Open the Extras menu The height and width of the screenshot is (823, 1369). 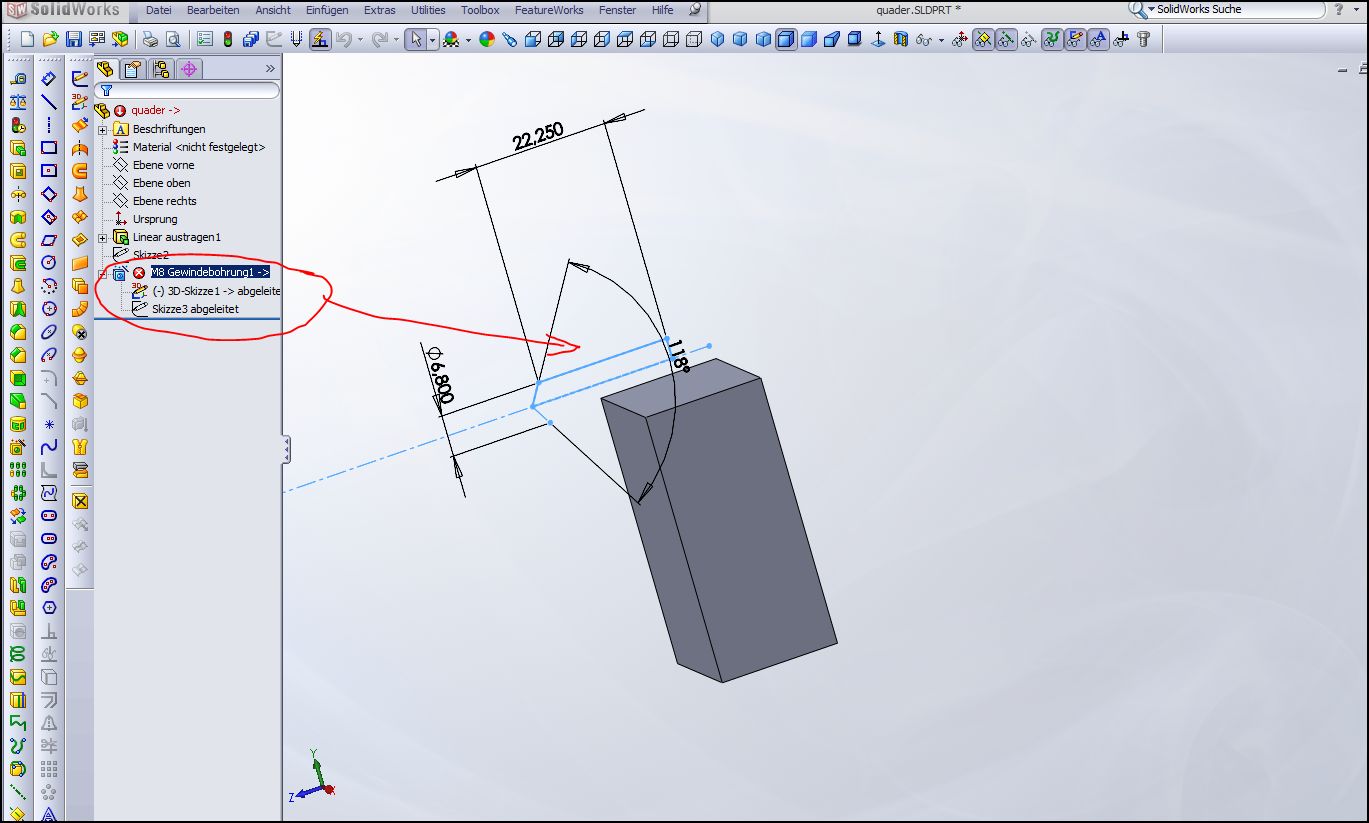379,10
